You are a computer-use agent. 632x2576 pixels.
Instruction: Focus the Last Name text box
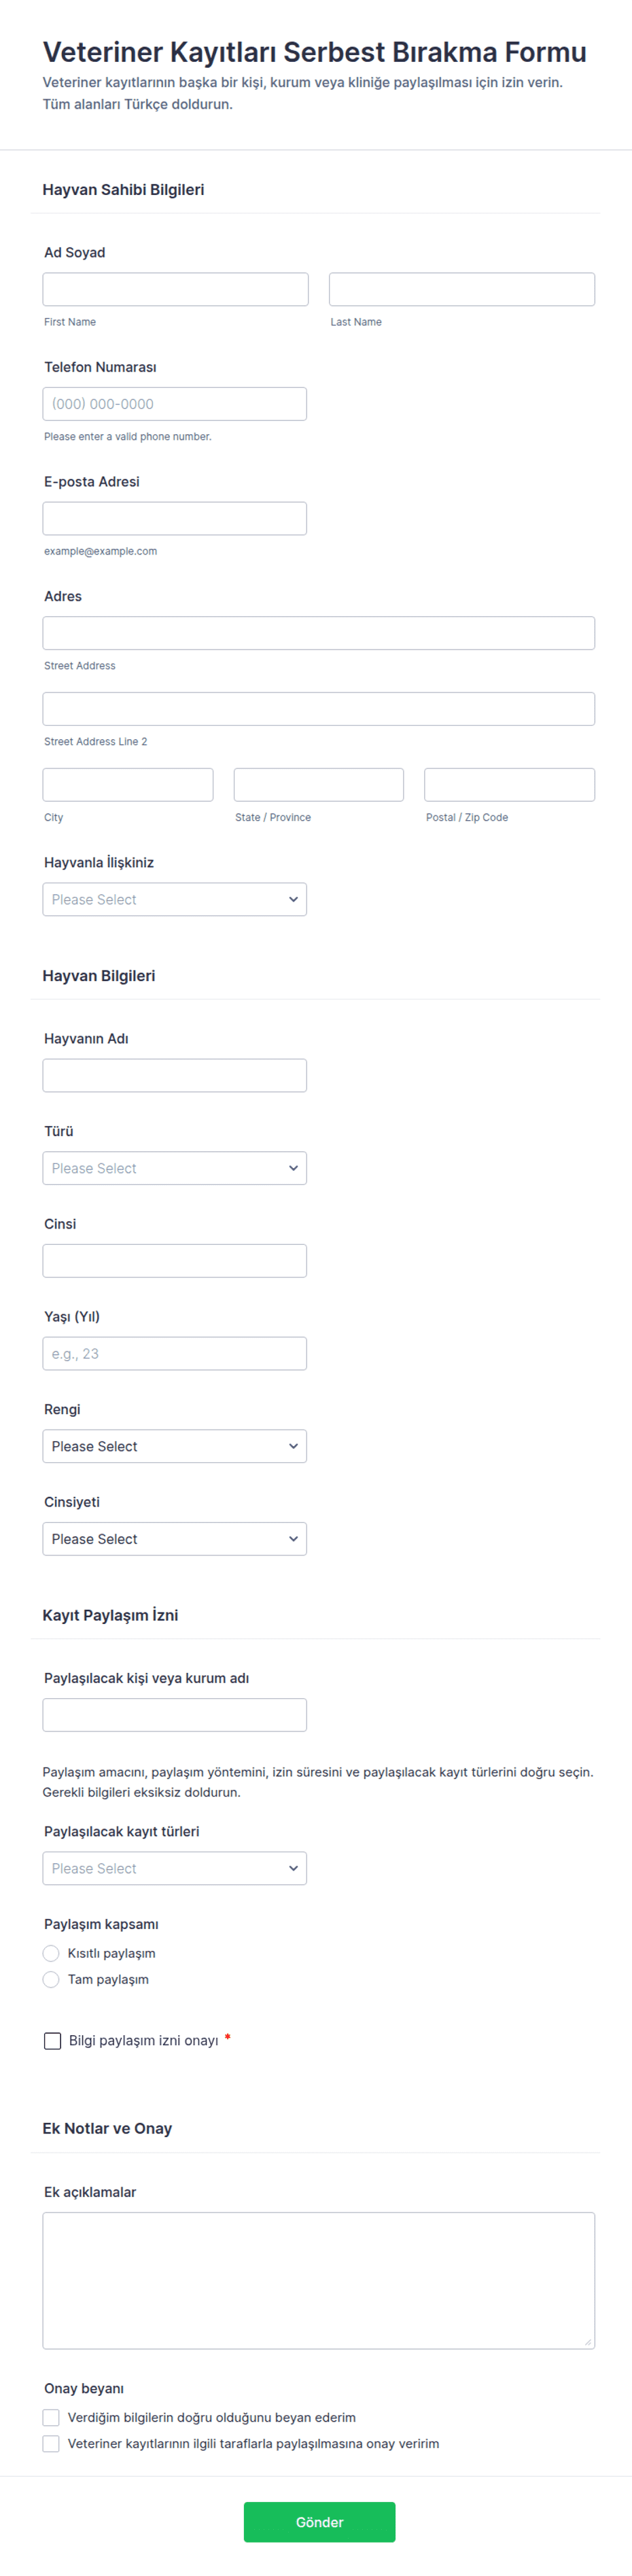[461, 289]
